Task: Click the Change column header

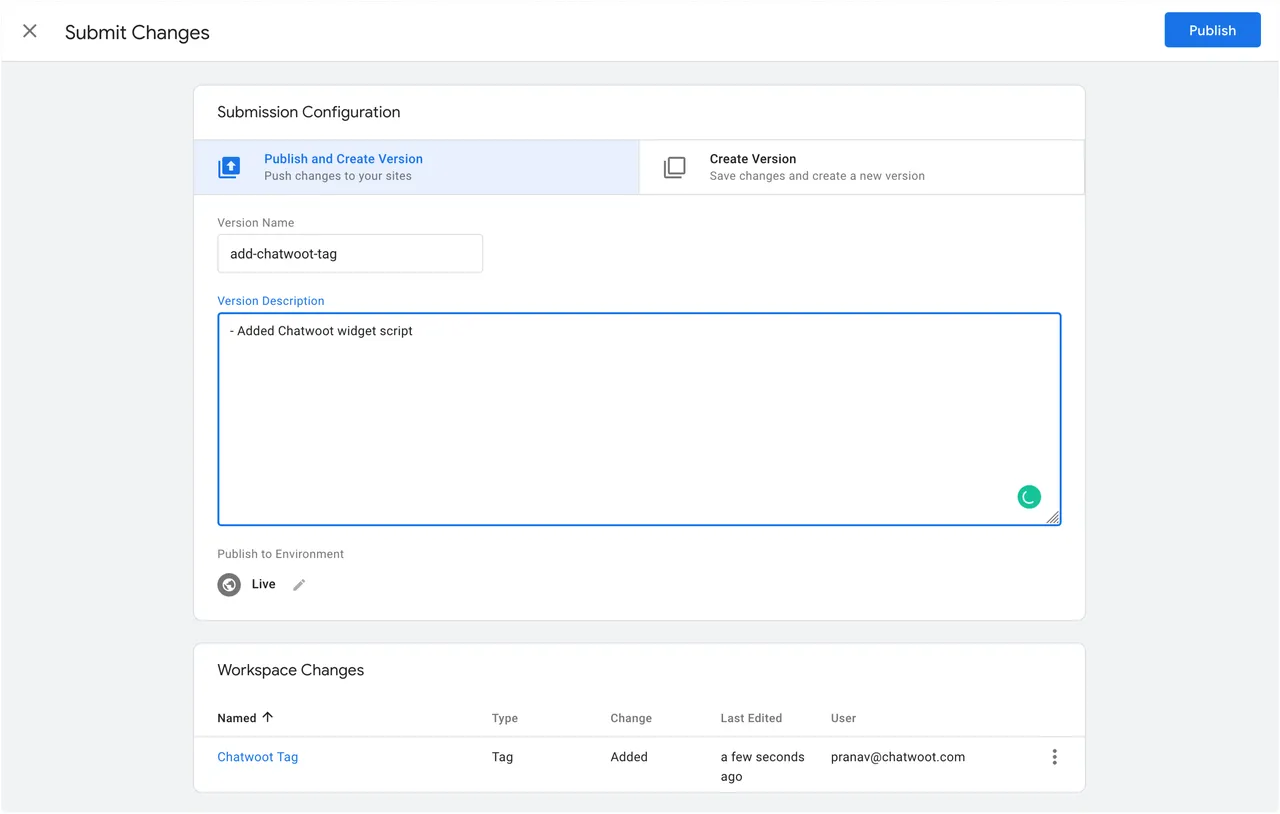Action: click(631, 718)
